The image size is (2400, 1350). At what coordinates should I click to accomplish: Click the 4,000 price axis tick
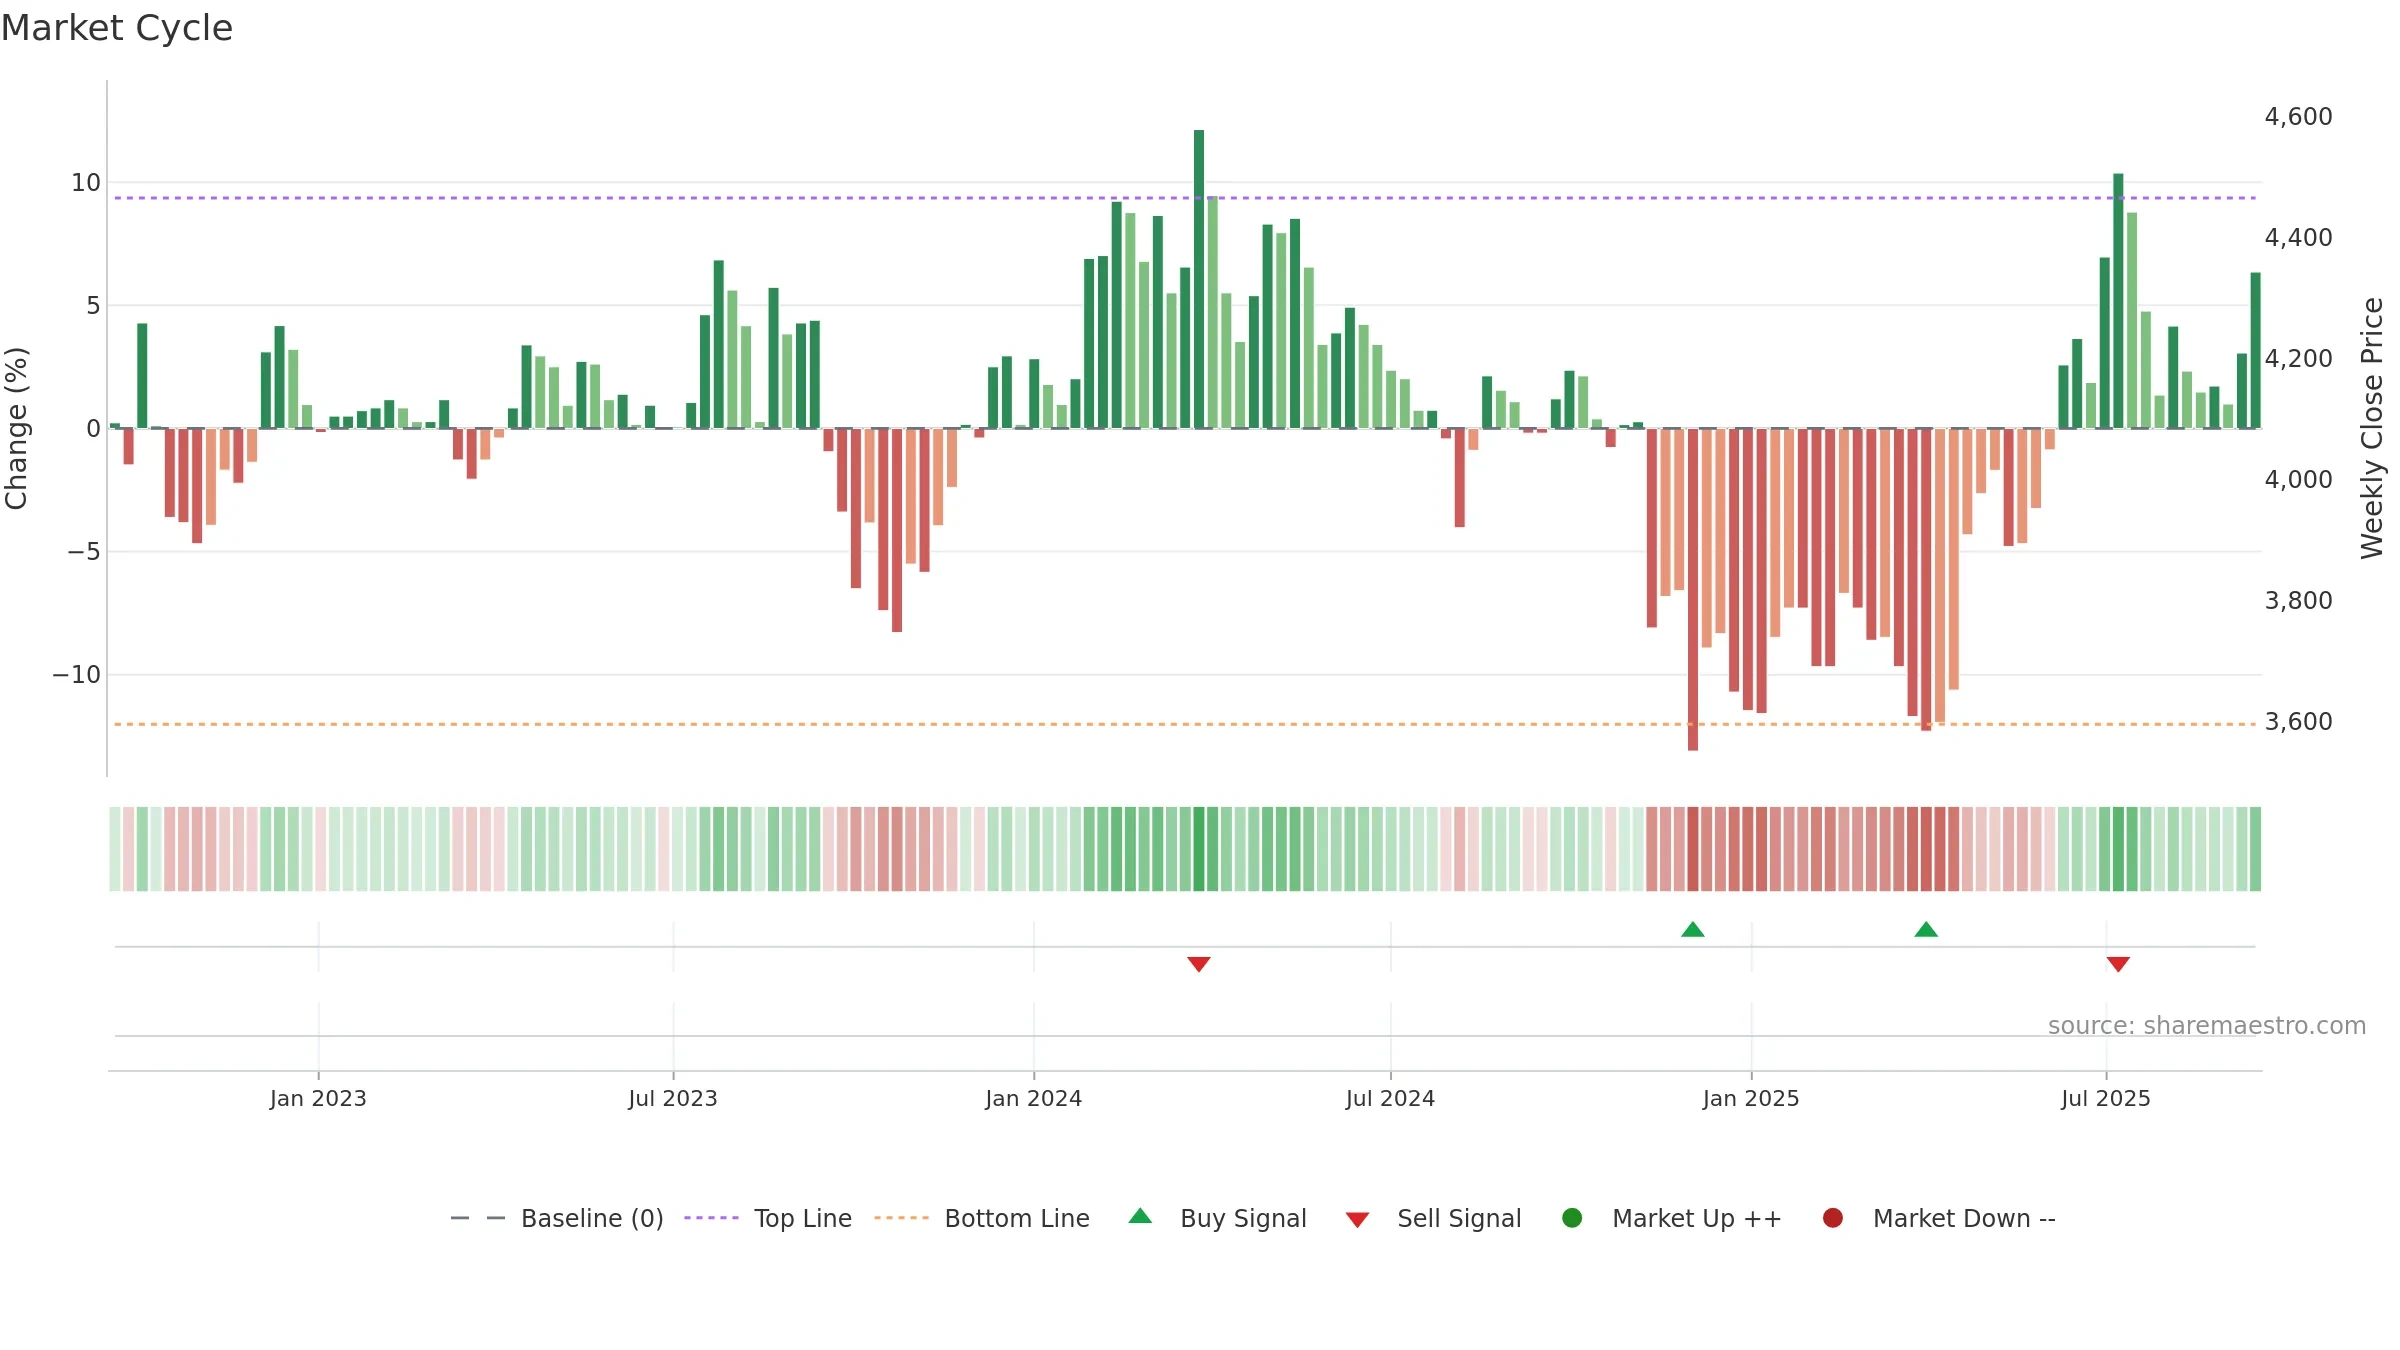click(2298, 480)
